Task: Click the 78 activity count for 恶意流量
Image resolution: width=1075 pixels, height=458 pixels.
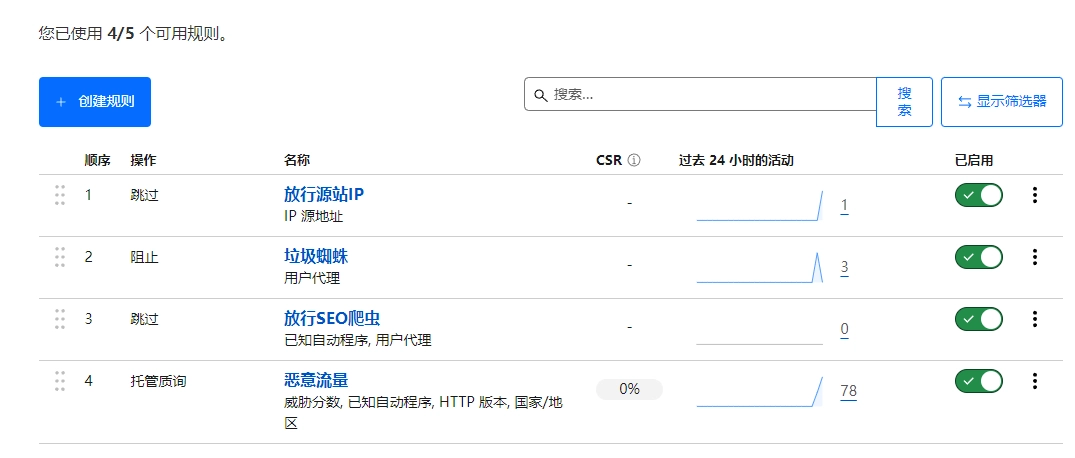Action: pyautogui.click(x=848, y=391)
